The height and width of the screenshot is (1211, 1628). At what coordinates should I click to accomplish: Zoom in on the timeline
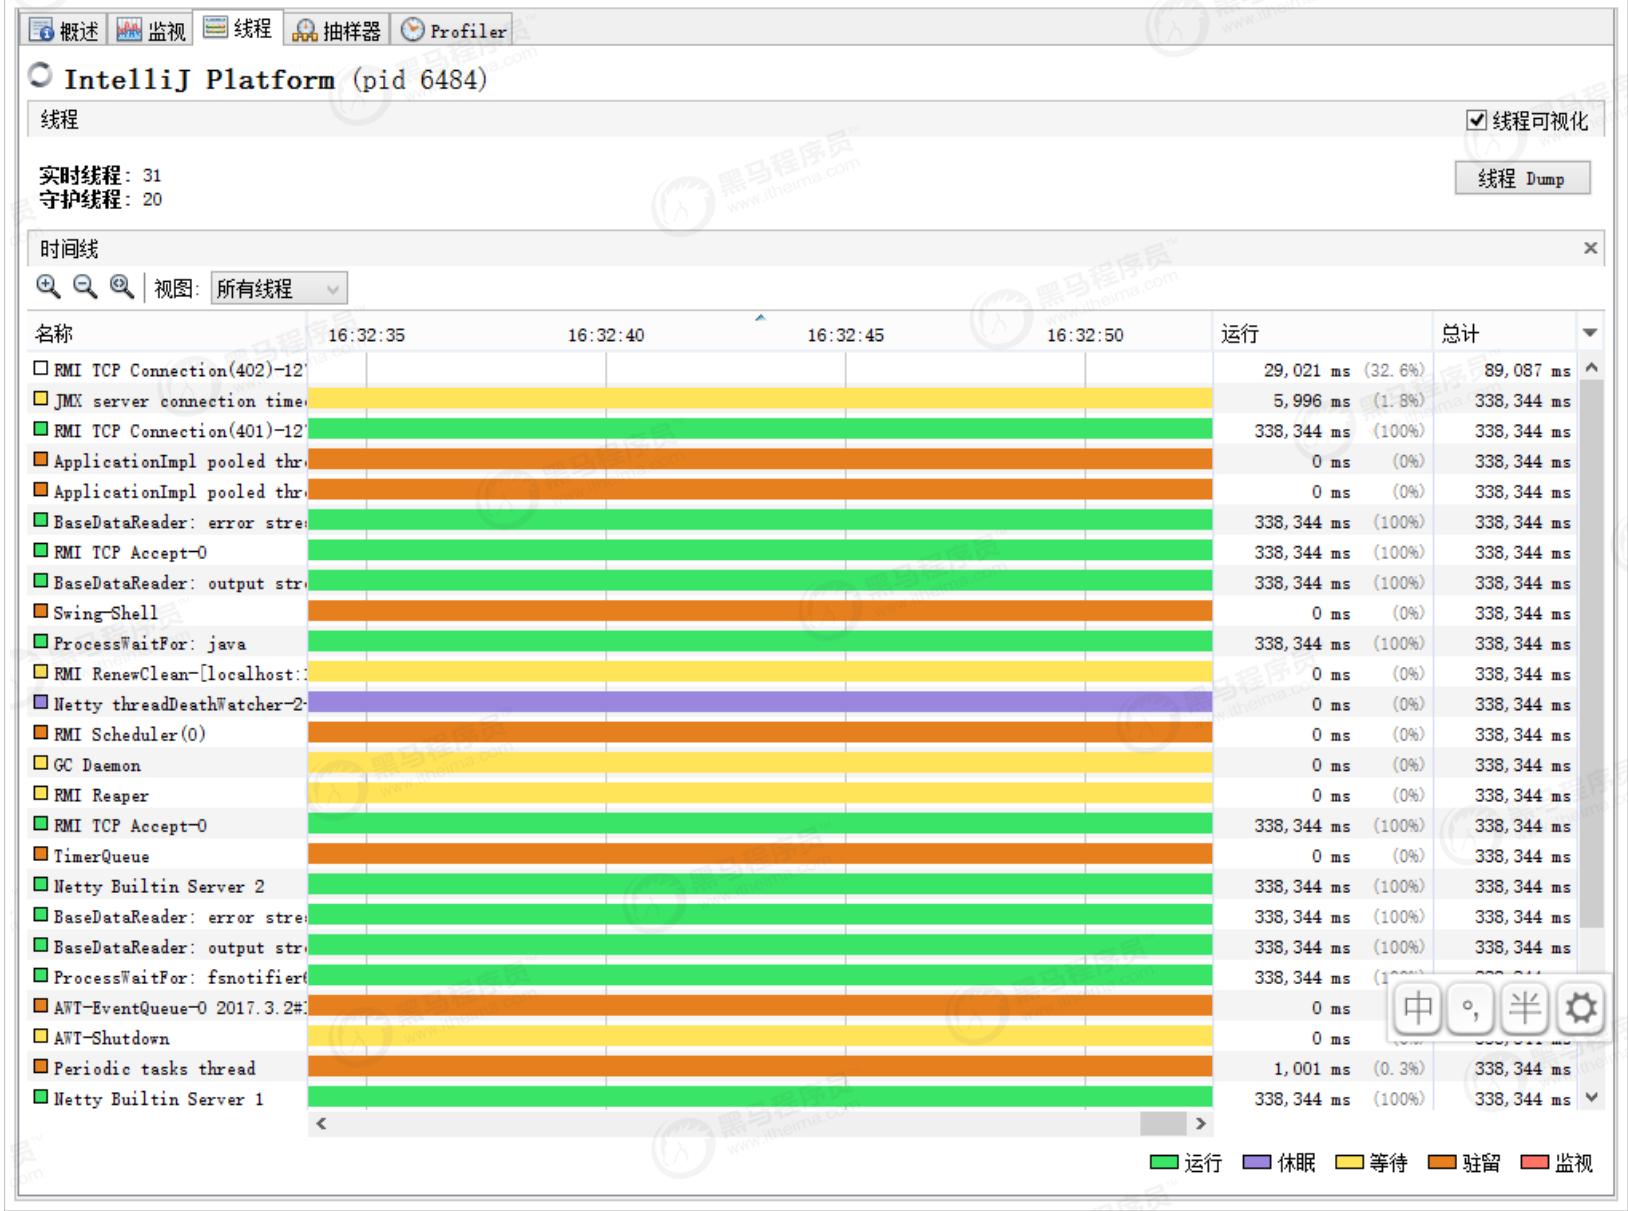[x=46, y=288]
